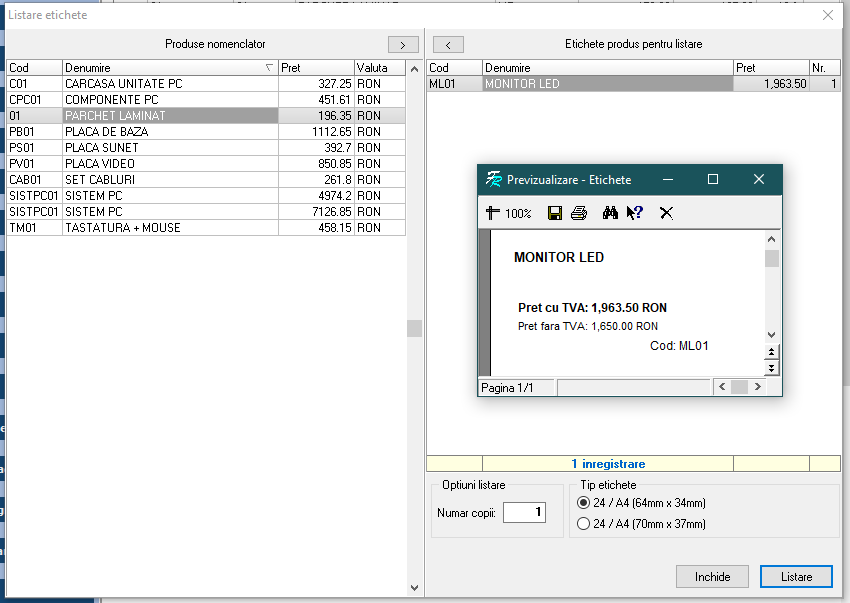
Task: Open search with the binoculars icon
Action: (x=611, y=213)
